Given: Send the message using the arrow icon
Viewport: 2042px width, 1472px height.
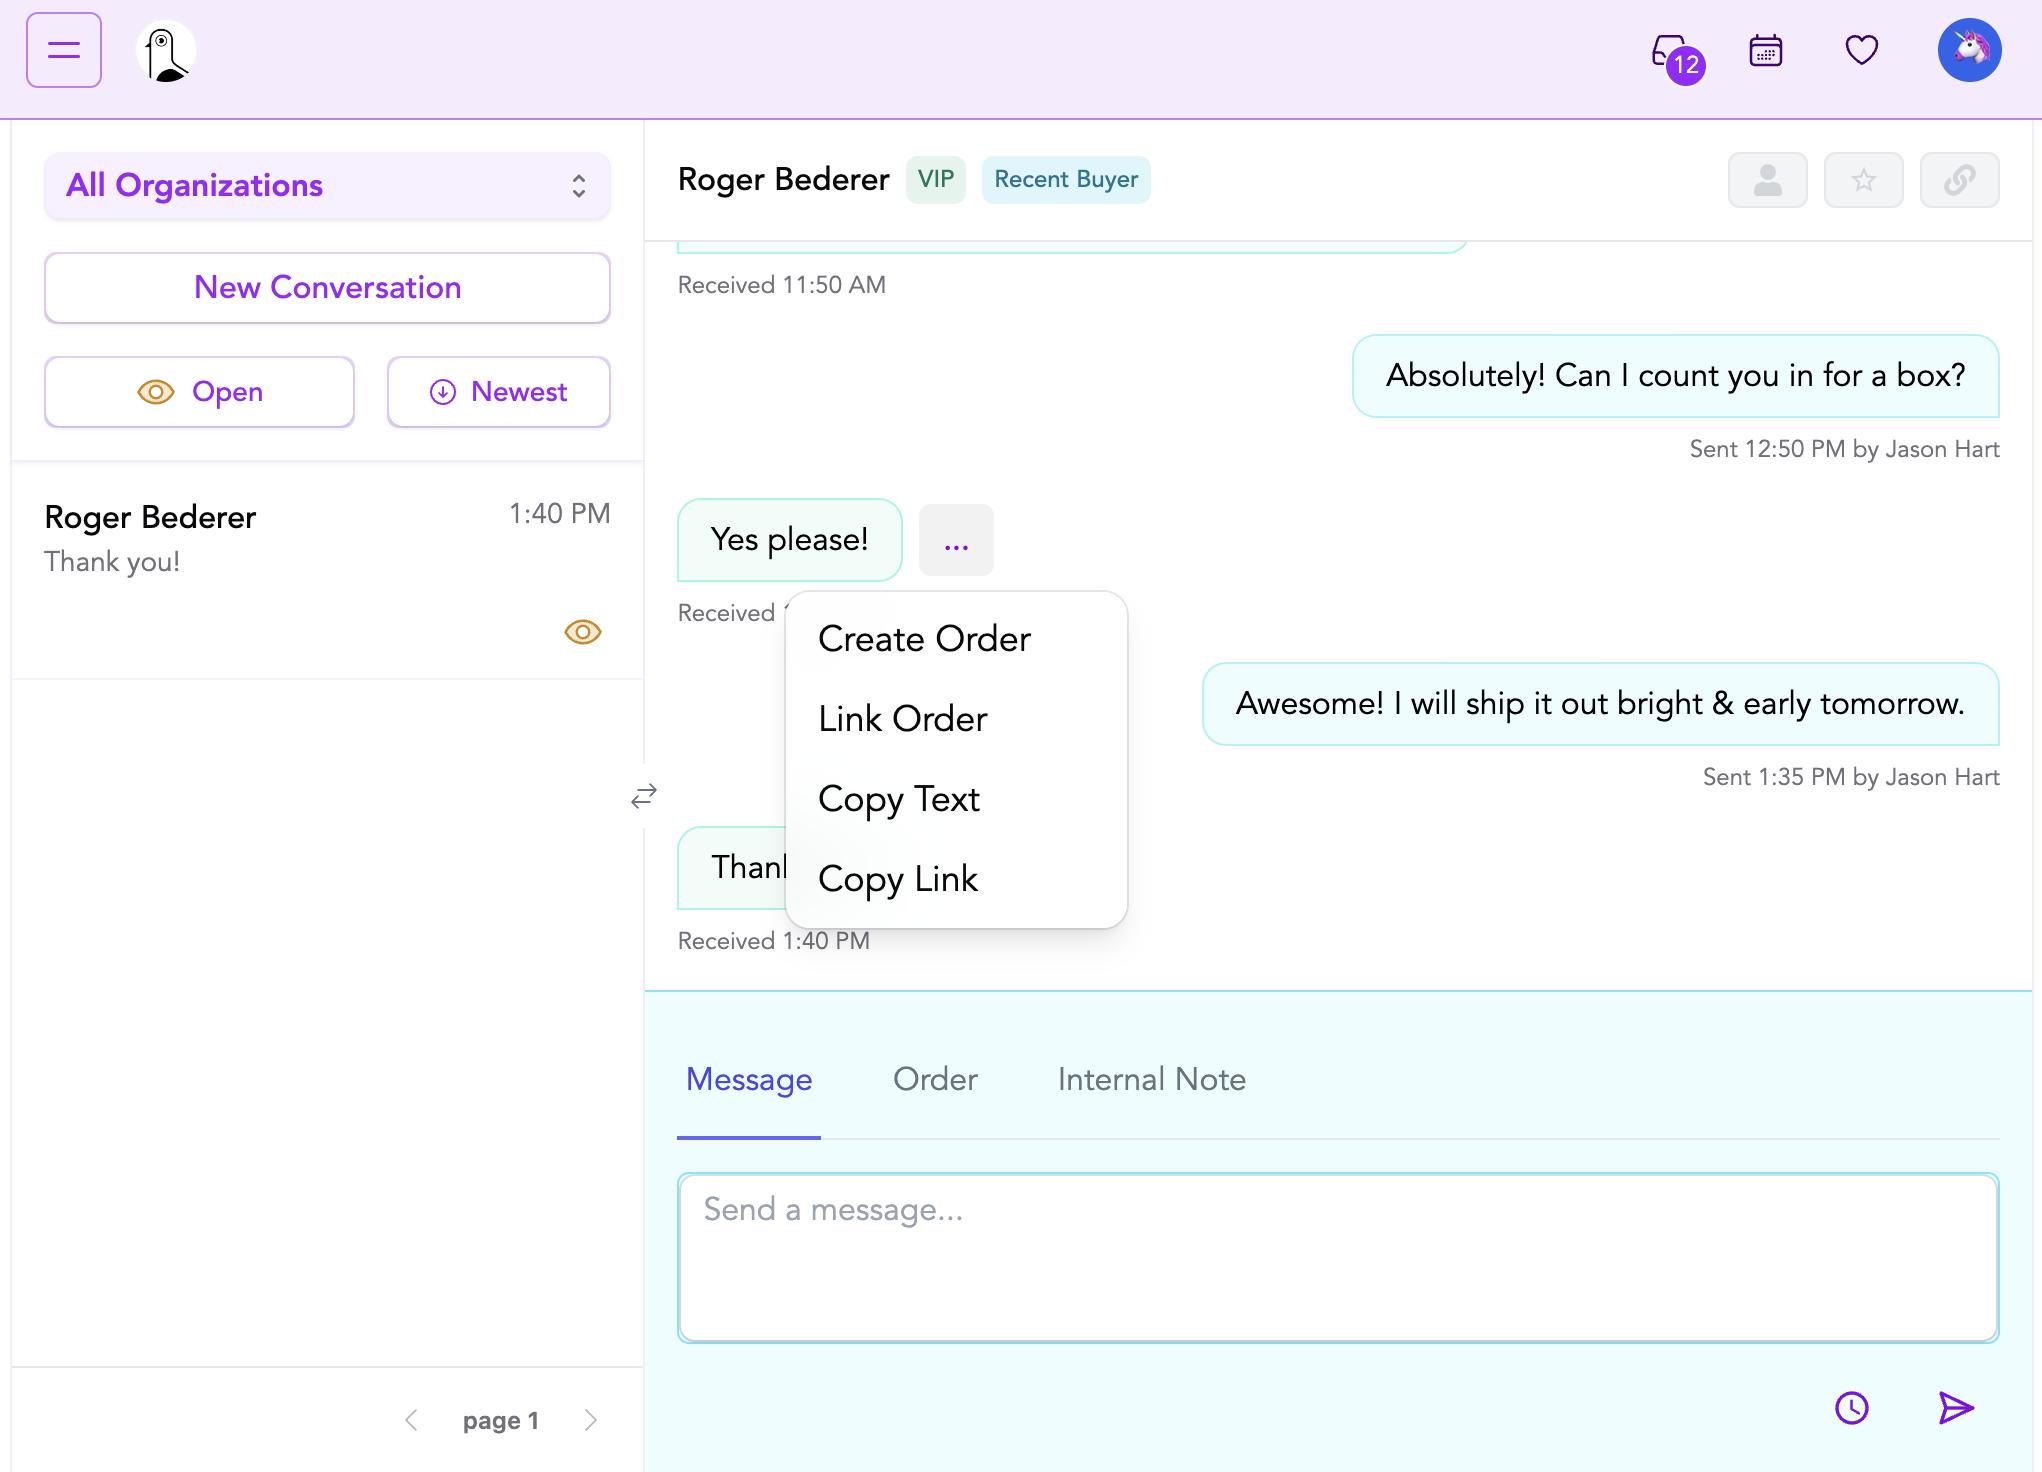Looking at the screenshot, I should (x=1956, y=1409).
